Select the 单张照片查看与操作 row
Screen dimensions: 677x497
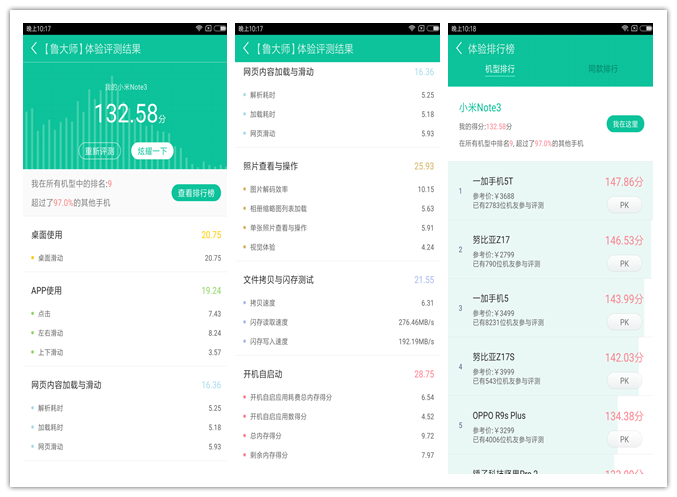337,228
